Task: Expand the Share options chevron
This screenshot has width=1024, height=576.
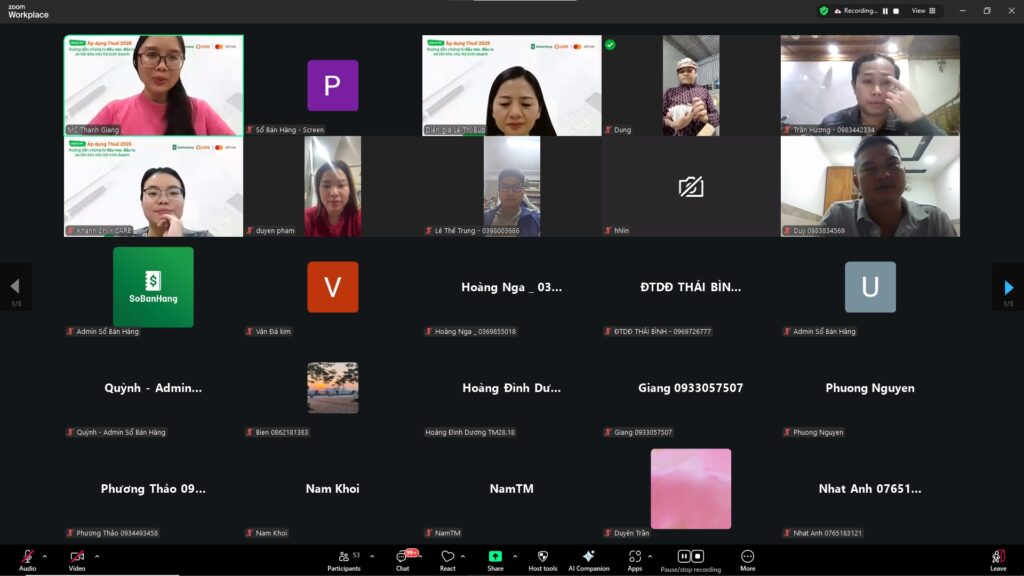Action: coord(515,556)
